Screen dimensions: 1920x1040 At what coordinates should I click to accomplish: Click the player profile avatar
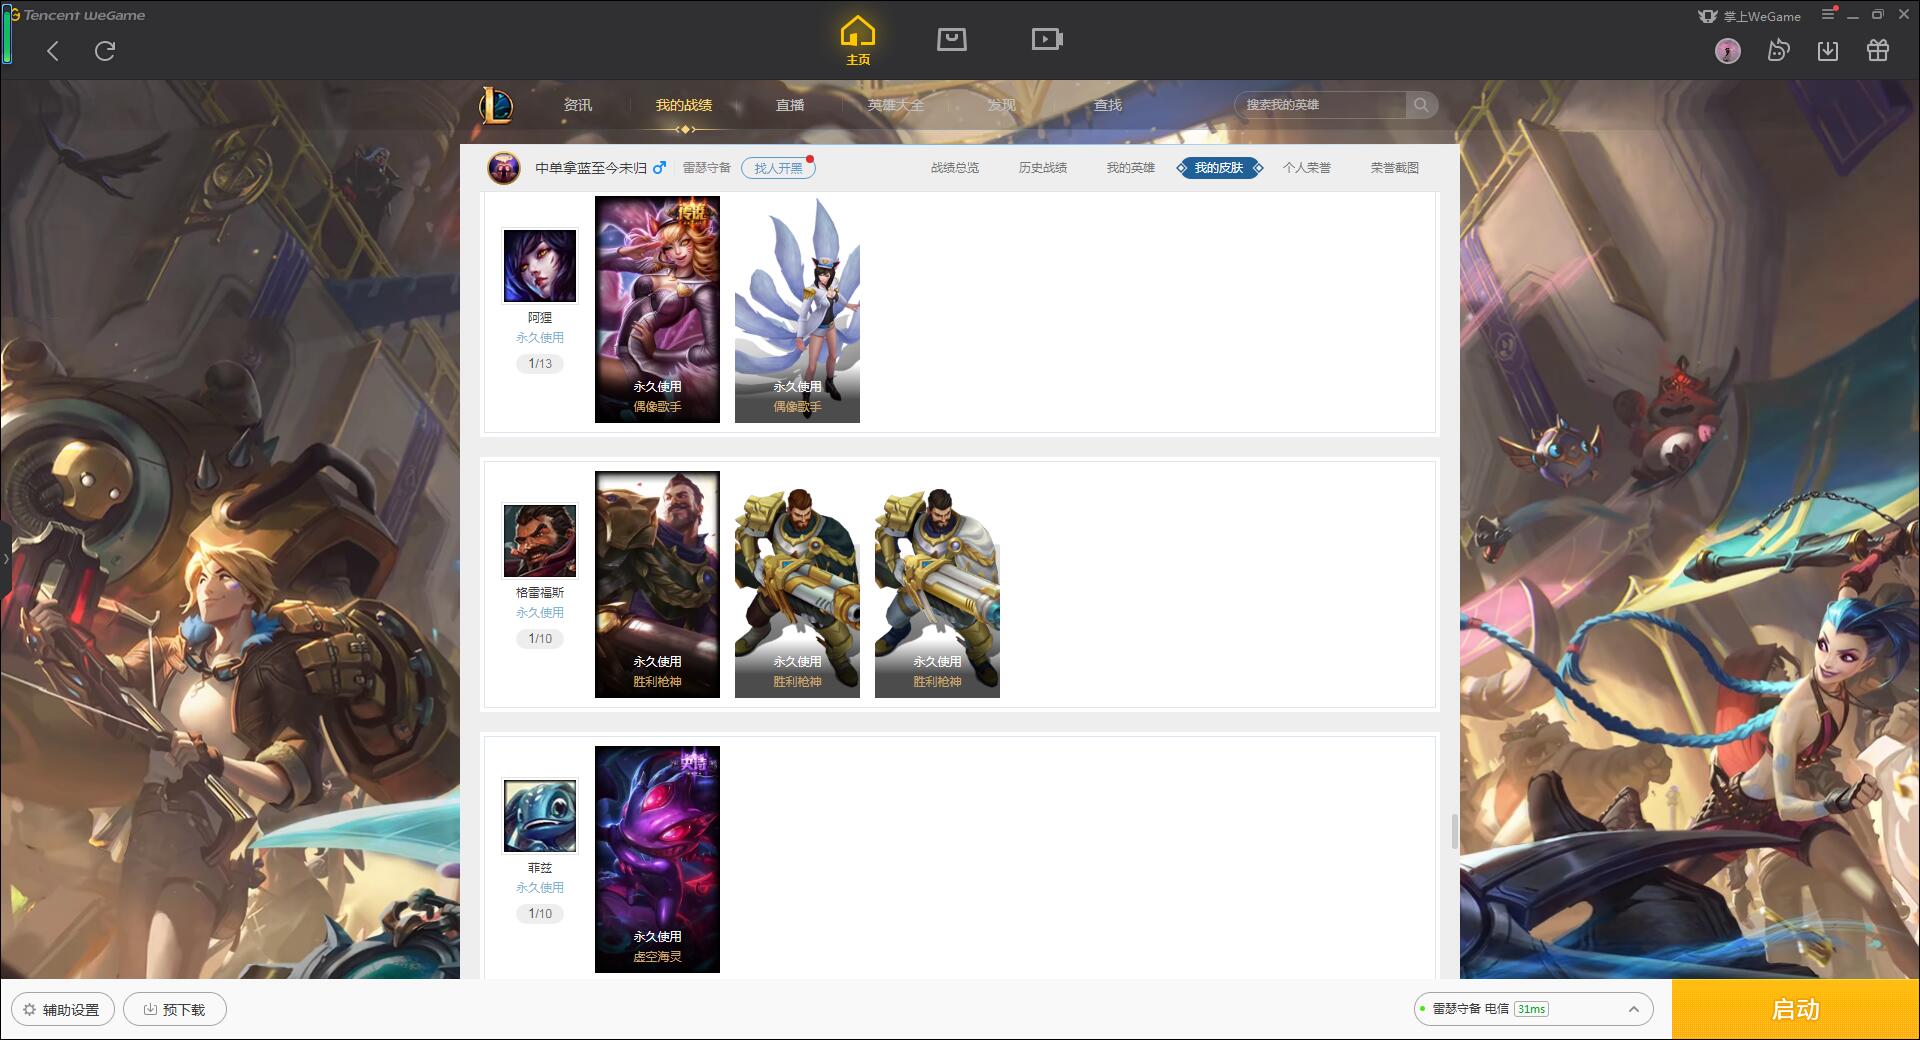(x=503, y=168)
